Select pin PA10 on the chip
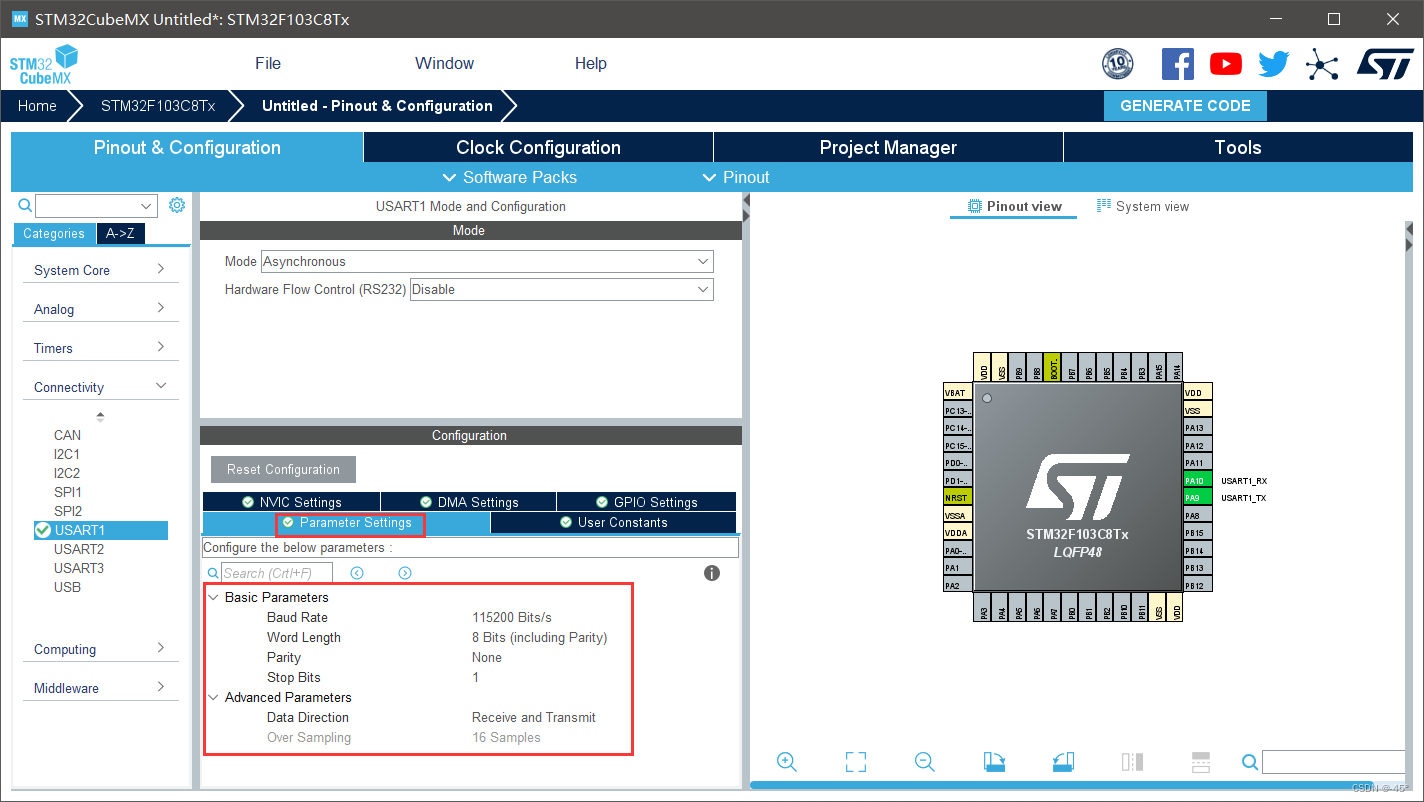 (1197, 480)
